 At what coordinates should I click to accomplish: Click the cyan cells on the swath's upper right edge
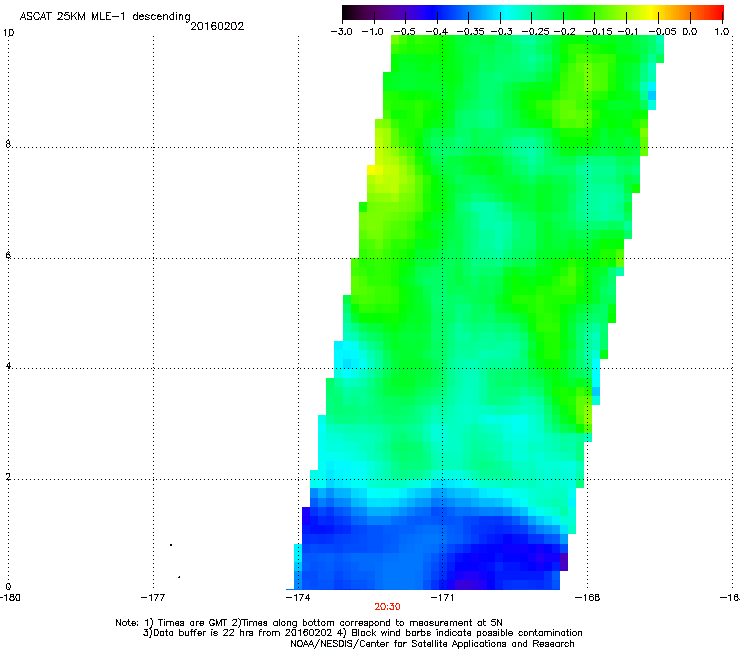tap(652, 95)
